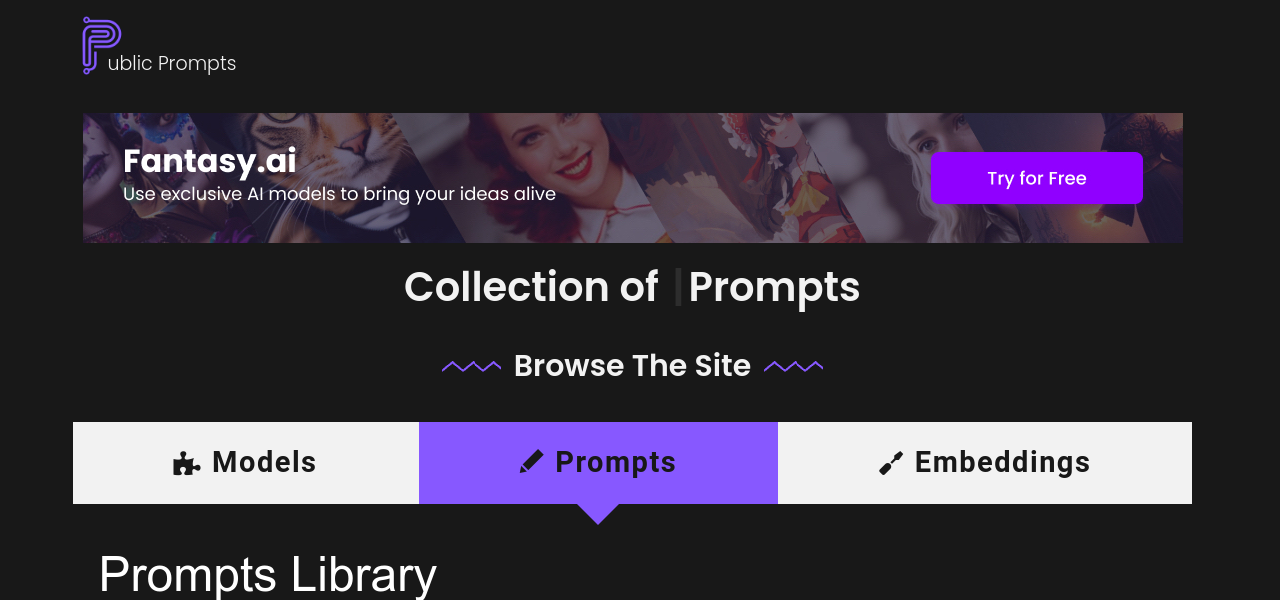Click the Try for Free button

tap(1037, 178)
